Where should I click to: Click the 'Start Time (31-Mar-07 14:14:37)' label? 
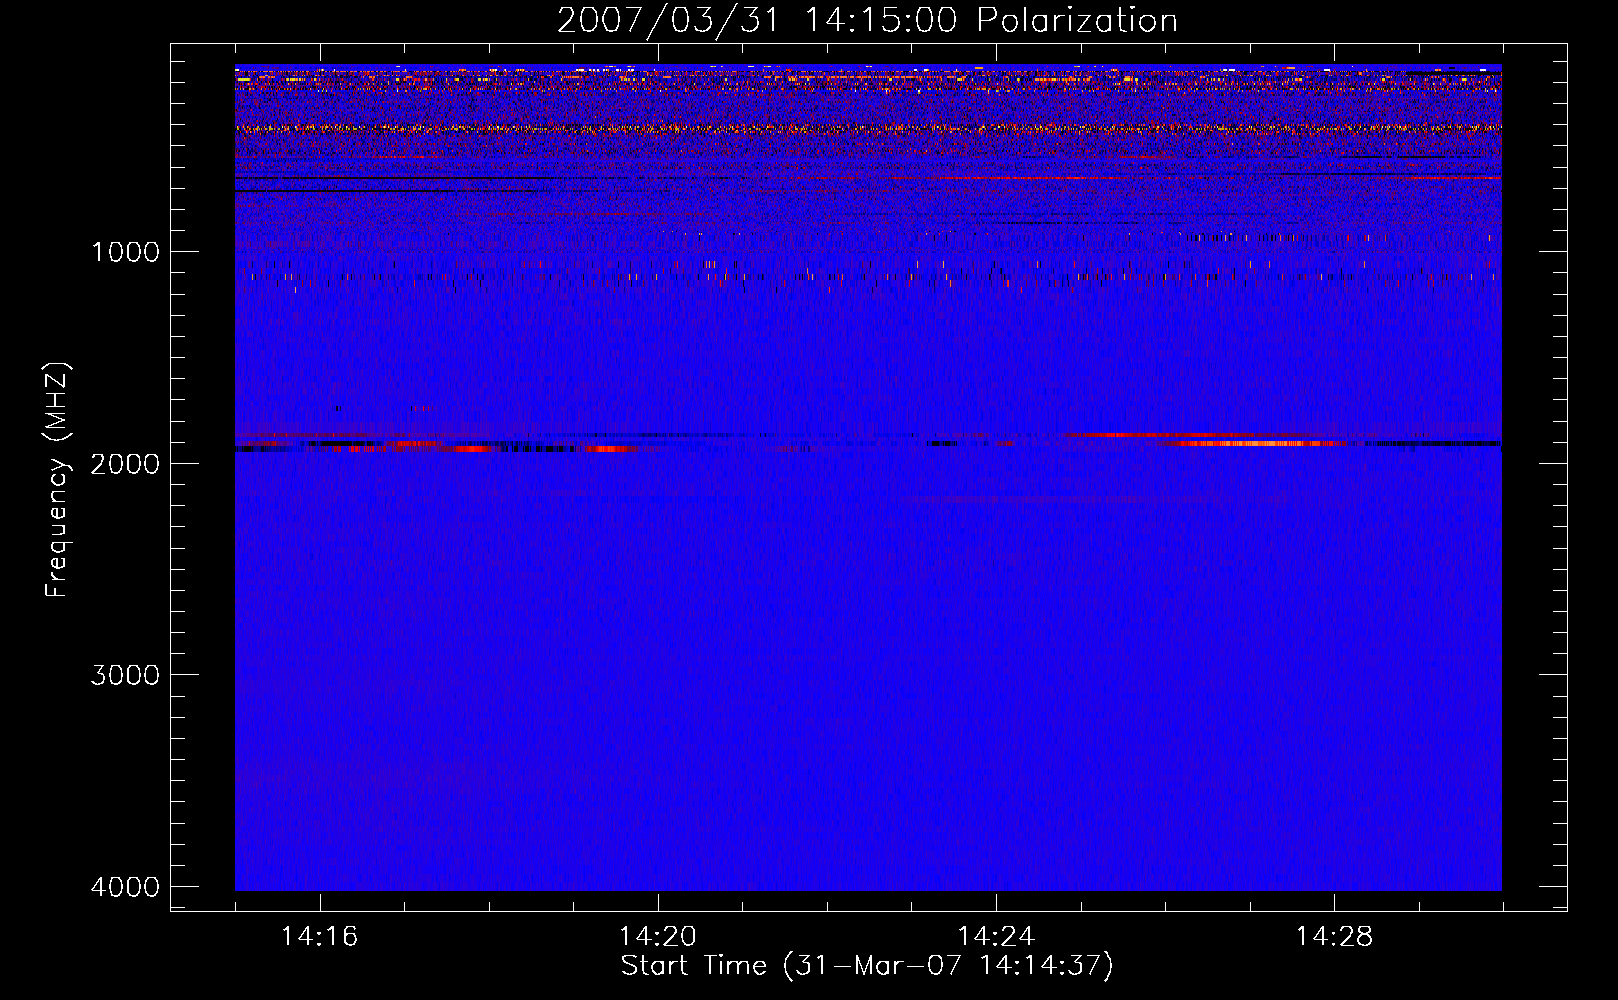pyautogui.click(x=867, y=966)
